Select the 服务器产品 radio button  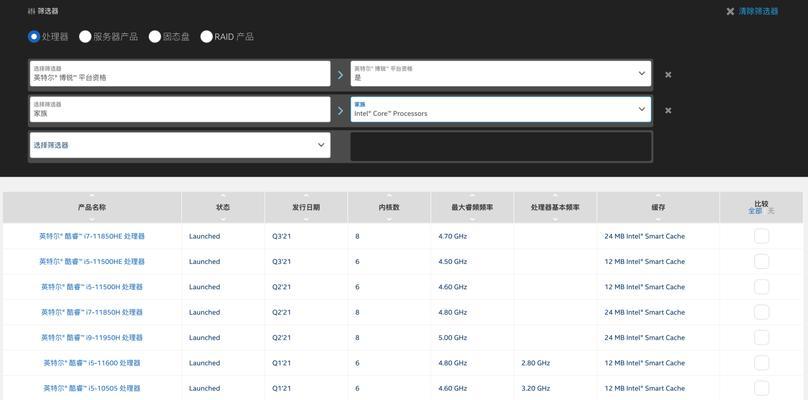85,37
